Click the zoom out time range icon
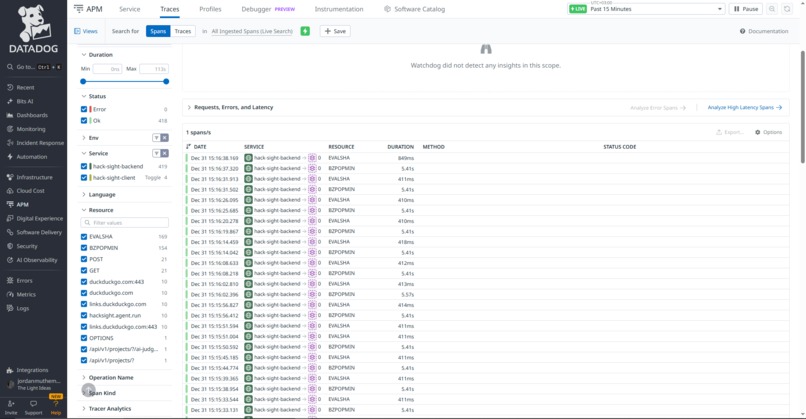 click(772, 9)
